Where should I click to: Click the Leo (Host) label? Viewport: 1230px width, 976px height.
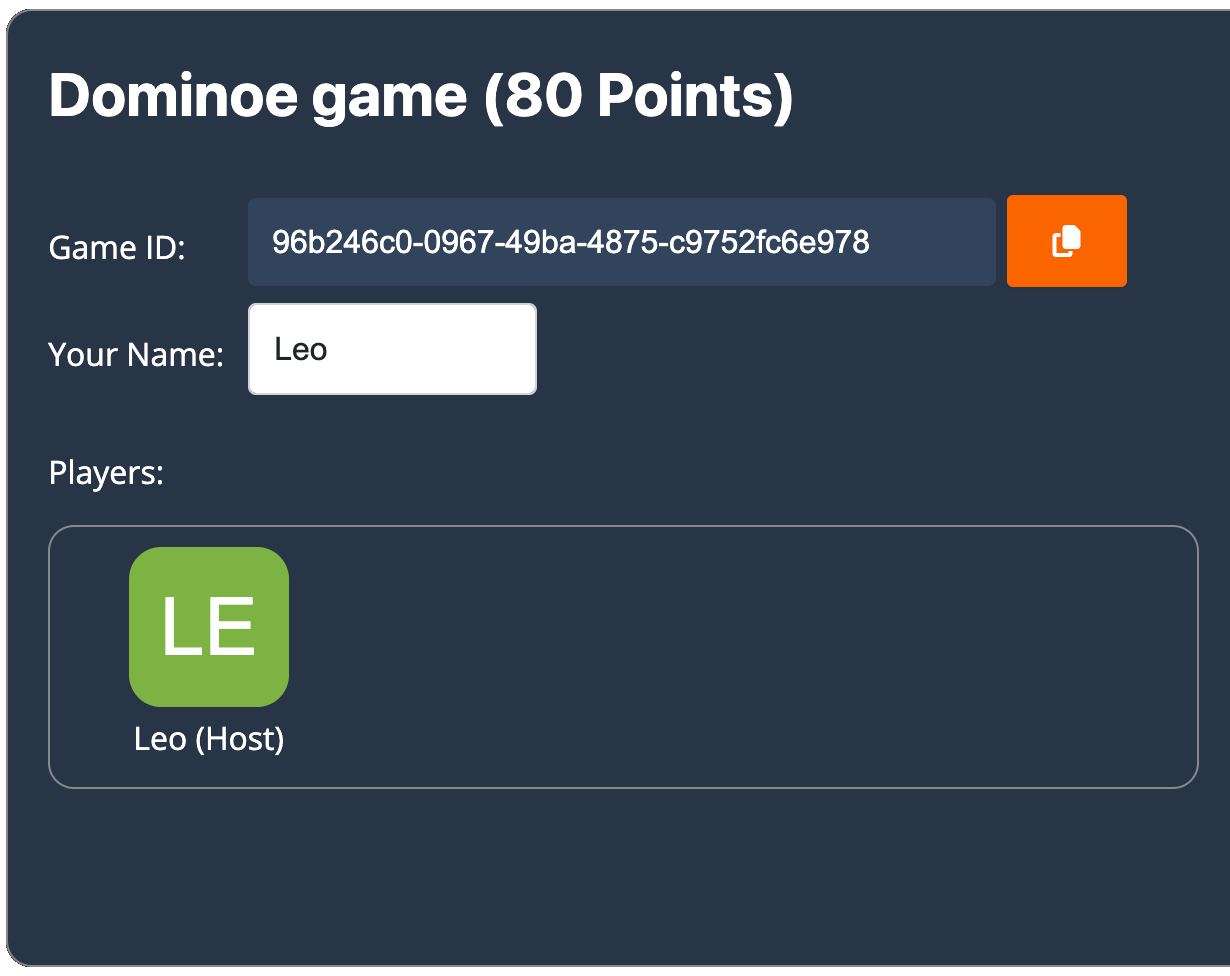[209, 739]
